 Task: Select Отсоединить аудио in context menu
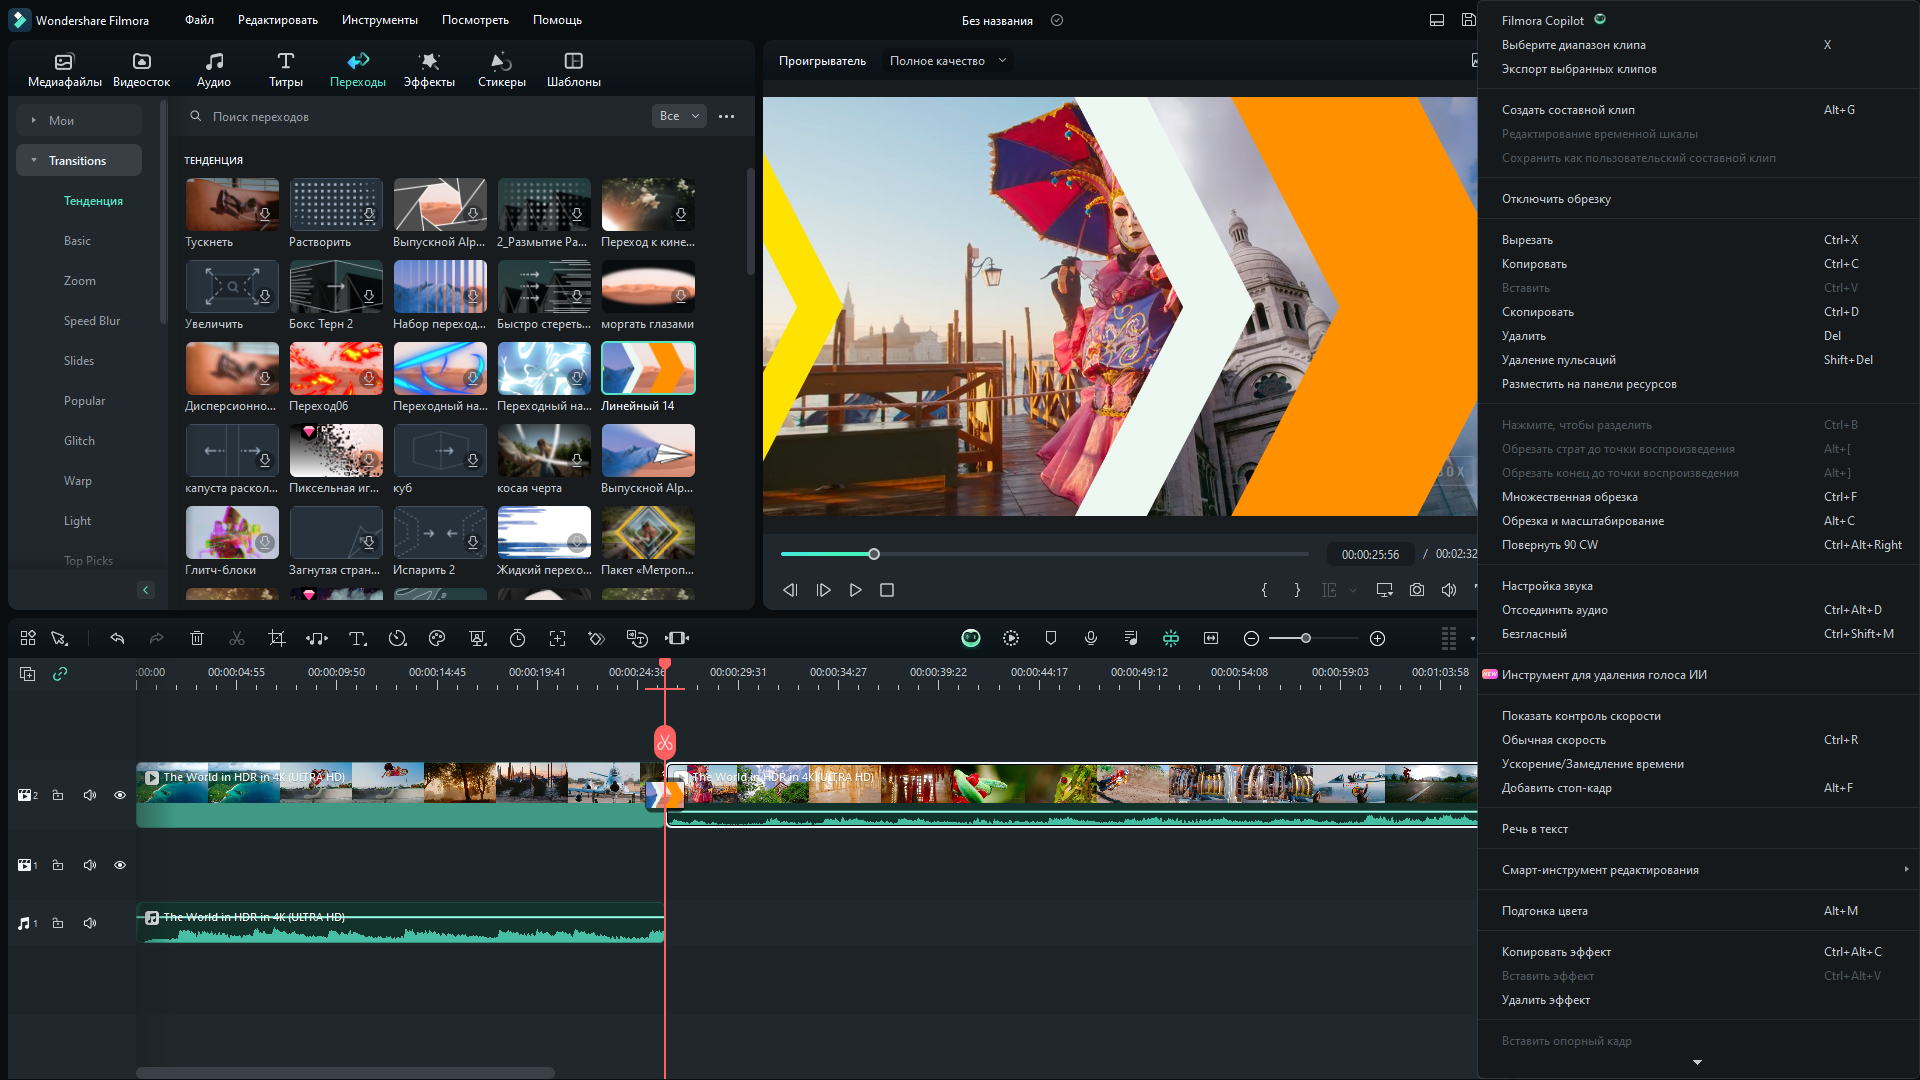click(1554, 610)
